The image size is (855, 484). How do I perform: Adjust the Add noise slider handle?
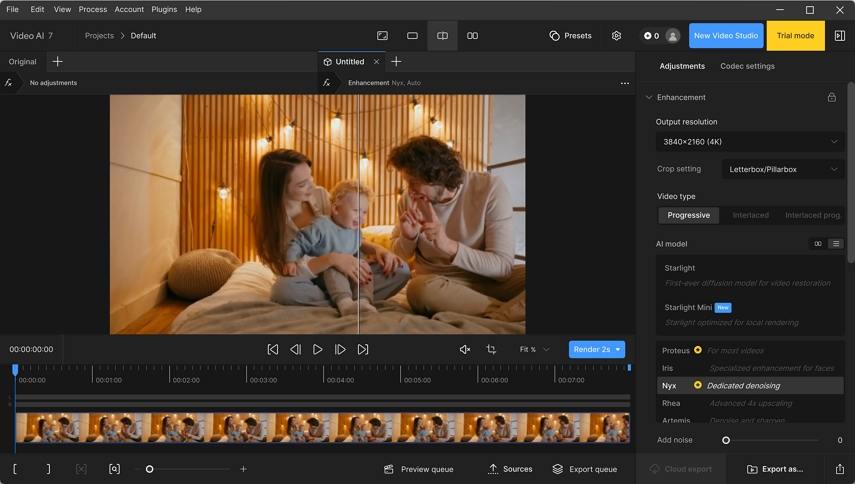coord(726,440)
